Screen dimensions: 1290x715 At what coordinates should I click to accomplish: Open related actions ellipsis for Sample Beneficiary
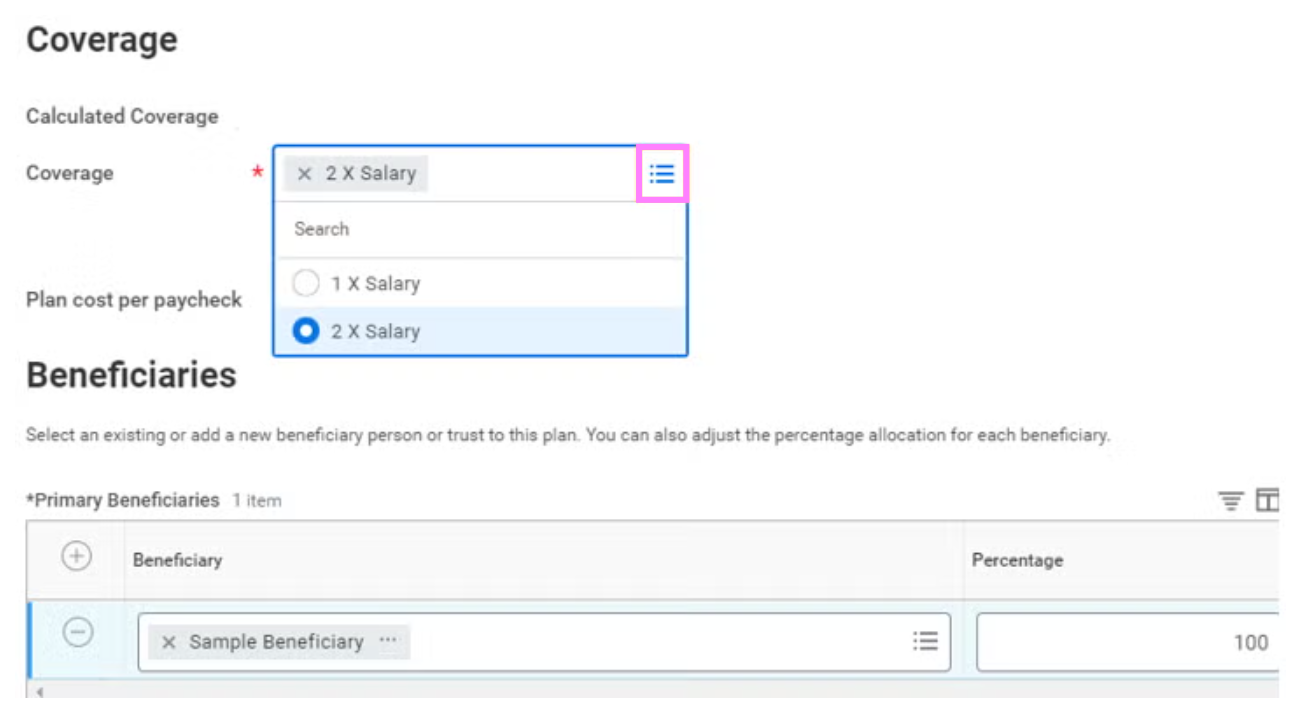(x=388, y=641)
